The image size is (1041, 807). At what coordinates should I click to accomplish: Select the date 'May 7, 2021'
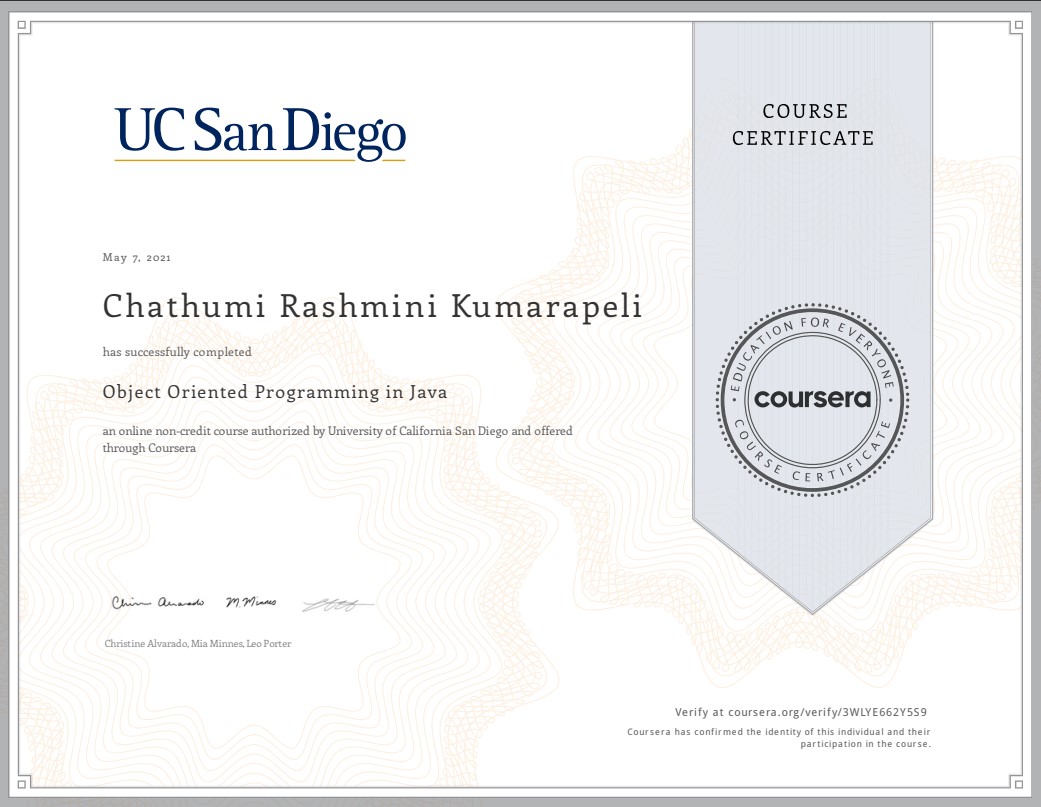tap(137, 257)
